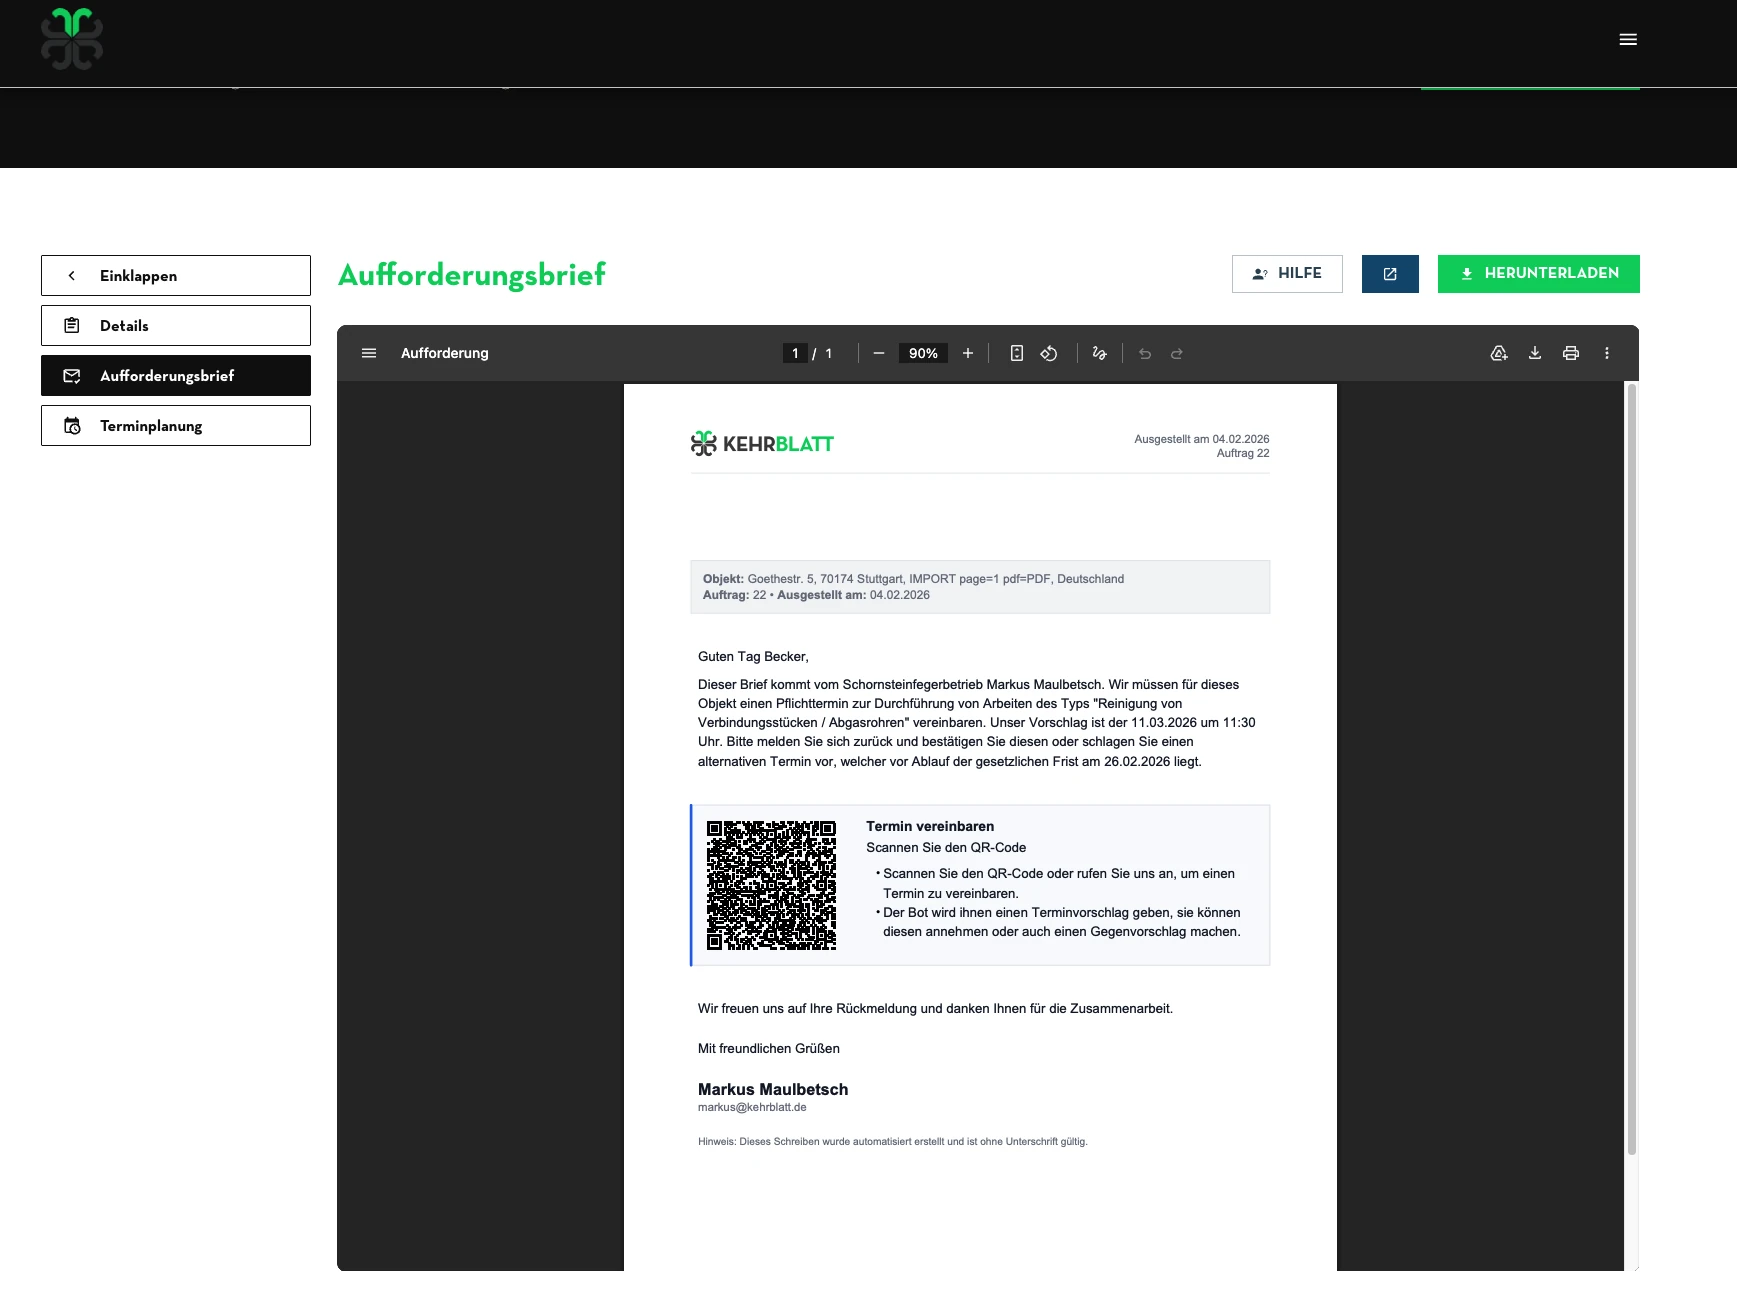Open the main hamburger menu
Image resolution: width=1737 pixels, height=1308 pixels.
click(1627, 40)
